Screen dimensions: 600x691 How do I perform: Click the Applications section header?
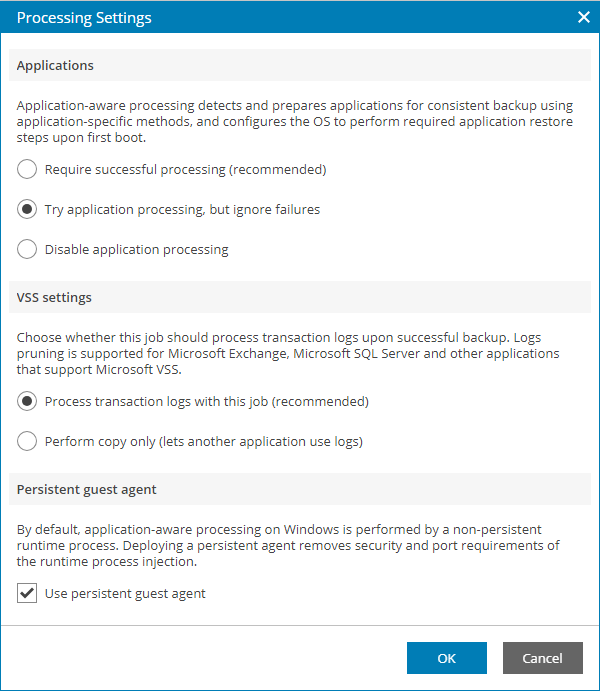[55, 65]
